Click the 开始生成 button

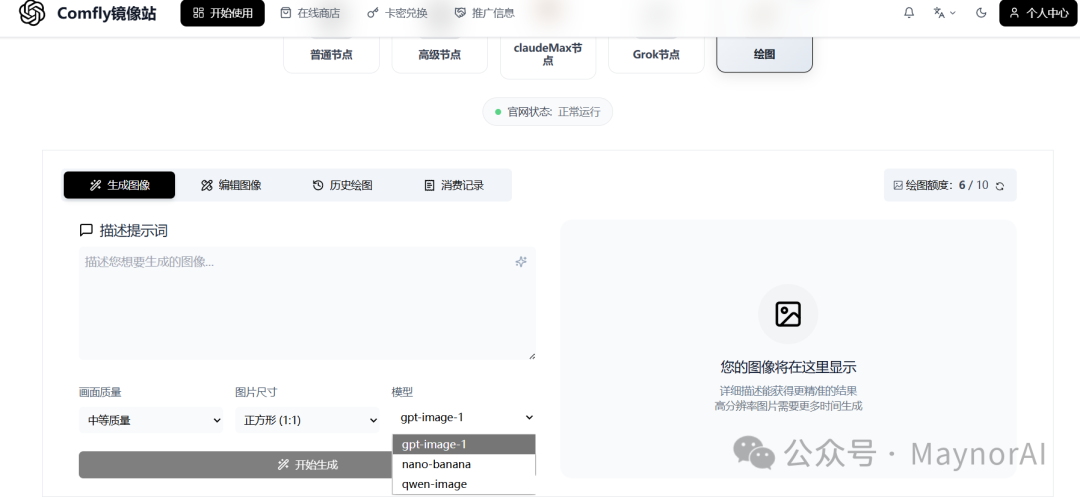[x=236, y=465]
